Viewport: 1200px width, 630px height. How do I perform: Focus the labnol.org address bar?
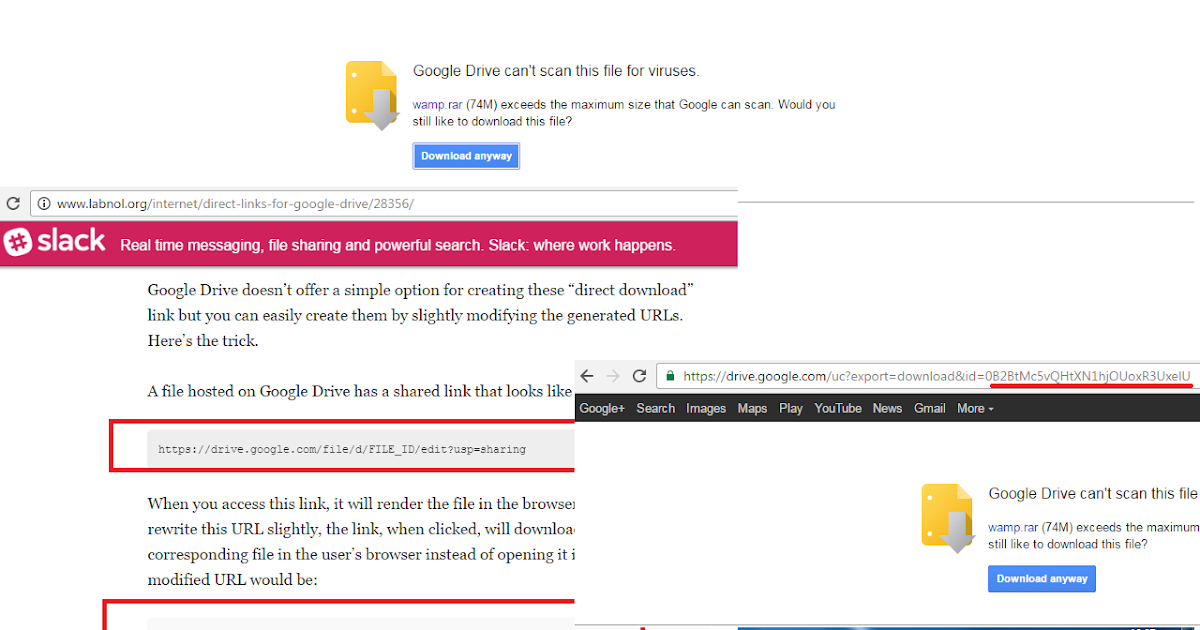pos(384,203)
